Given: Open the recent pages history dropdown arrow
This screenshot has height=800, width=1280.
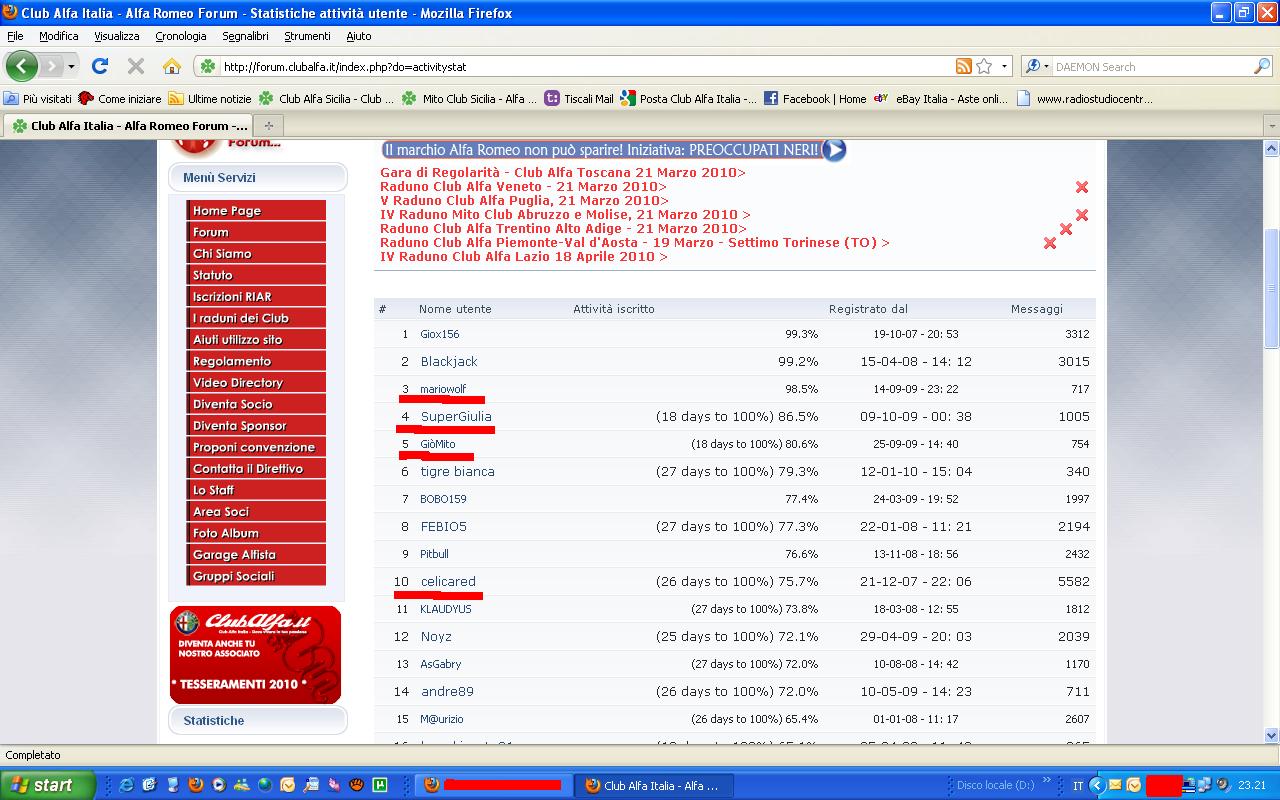Looking at the screenshot, I should coord(71,67).
